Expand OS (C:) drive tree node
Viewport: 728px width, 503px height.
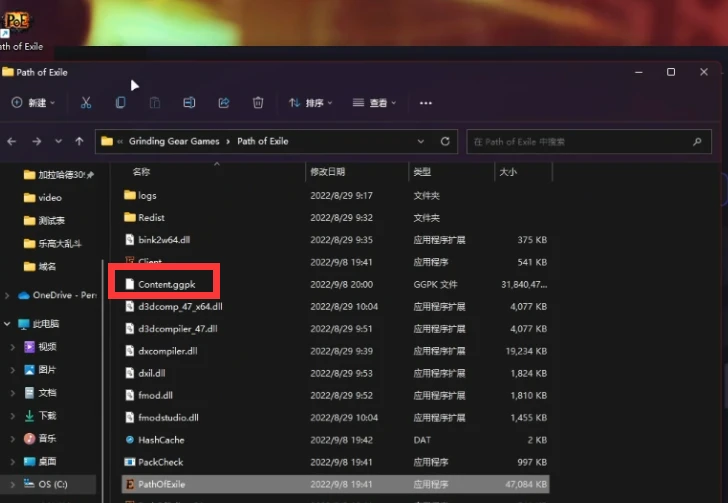tap(13, 484)
